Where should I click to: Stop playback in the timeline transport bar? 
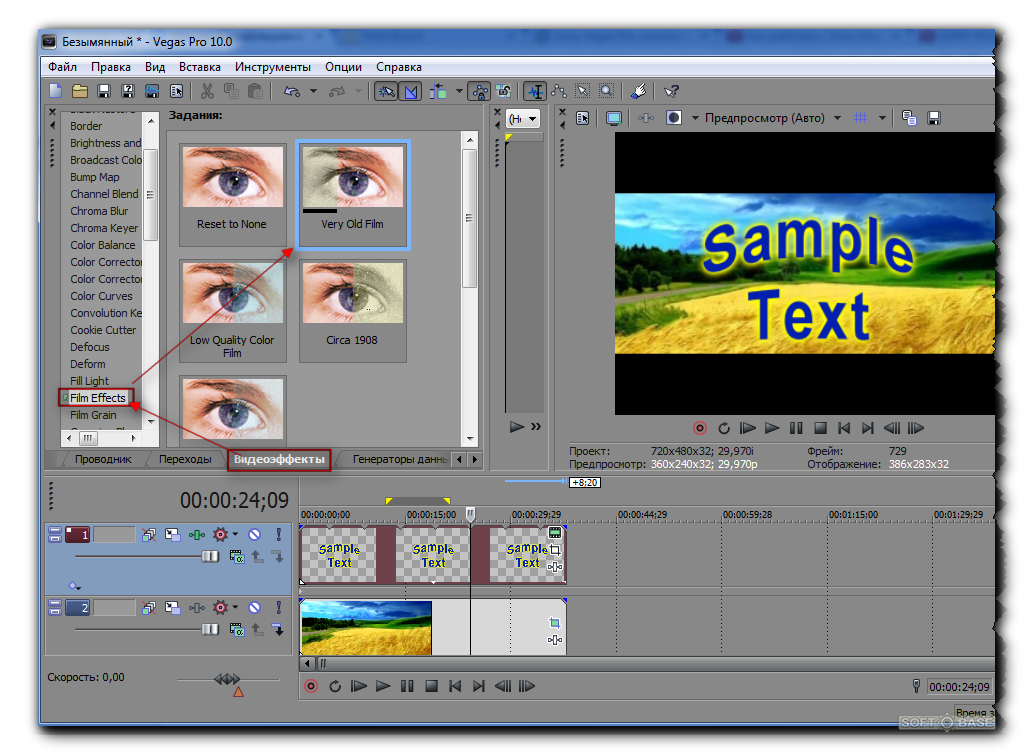(431, 687)
